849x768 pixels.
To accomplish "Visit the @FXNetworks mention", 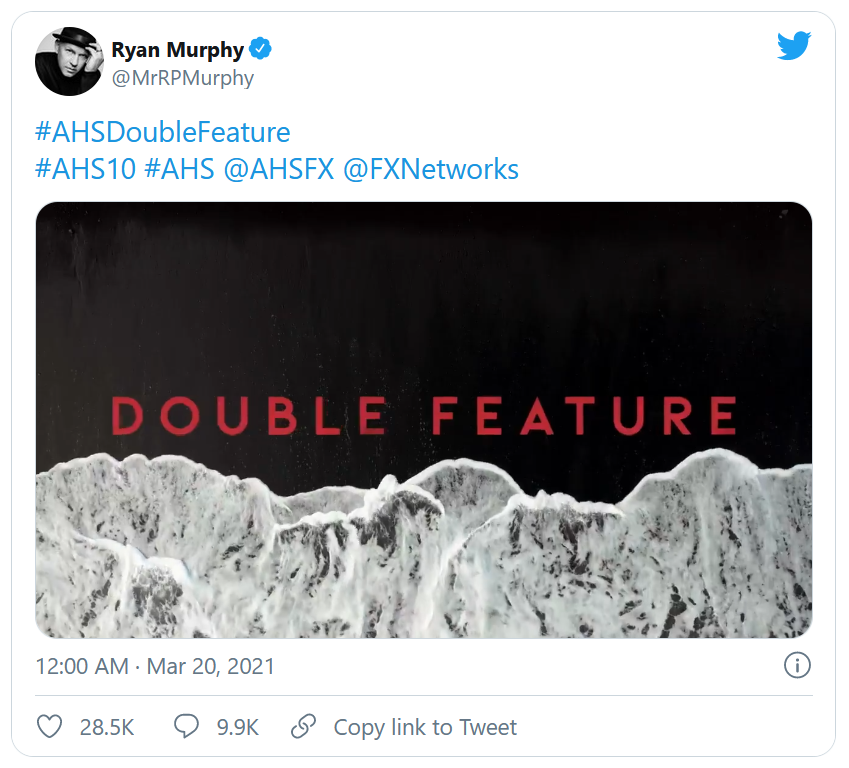I will coord(431,169).
